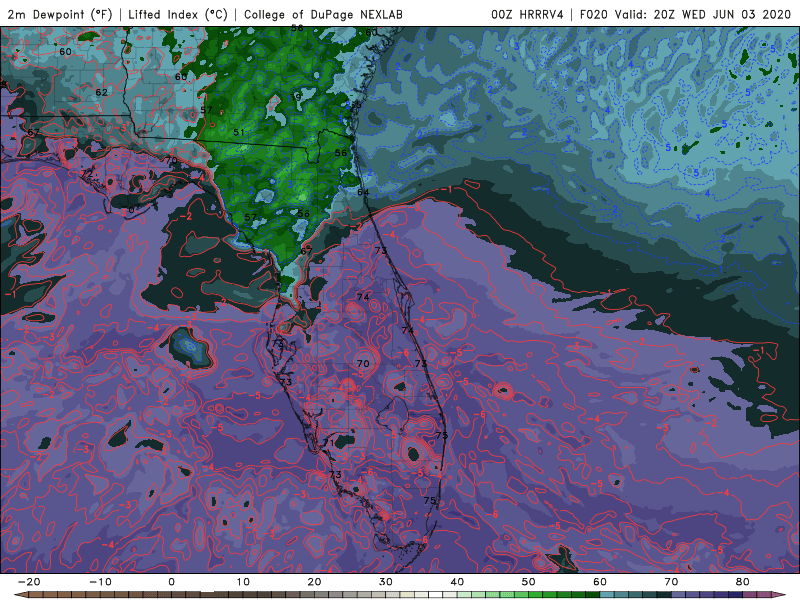The image size is (800, 600).
Task: Click the 30 label on the color scale
Action: coord(386,582)
